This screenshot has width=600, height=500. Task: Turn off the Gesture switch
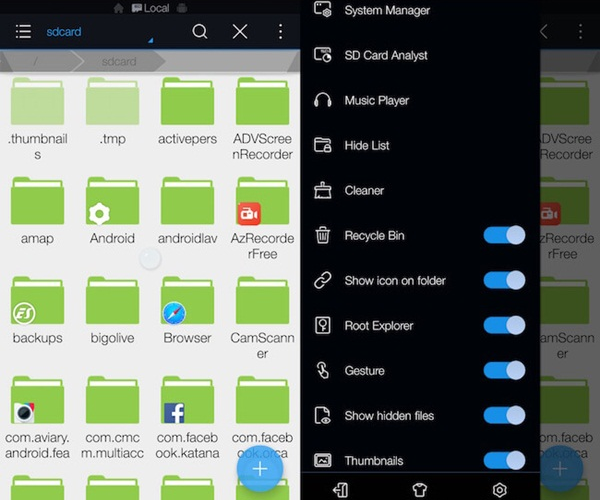point(504,370)
